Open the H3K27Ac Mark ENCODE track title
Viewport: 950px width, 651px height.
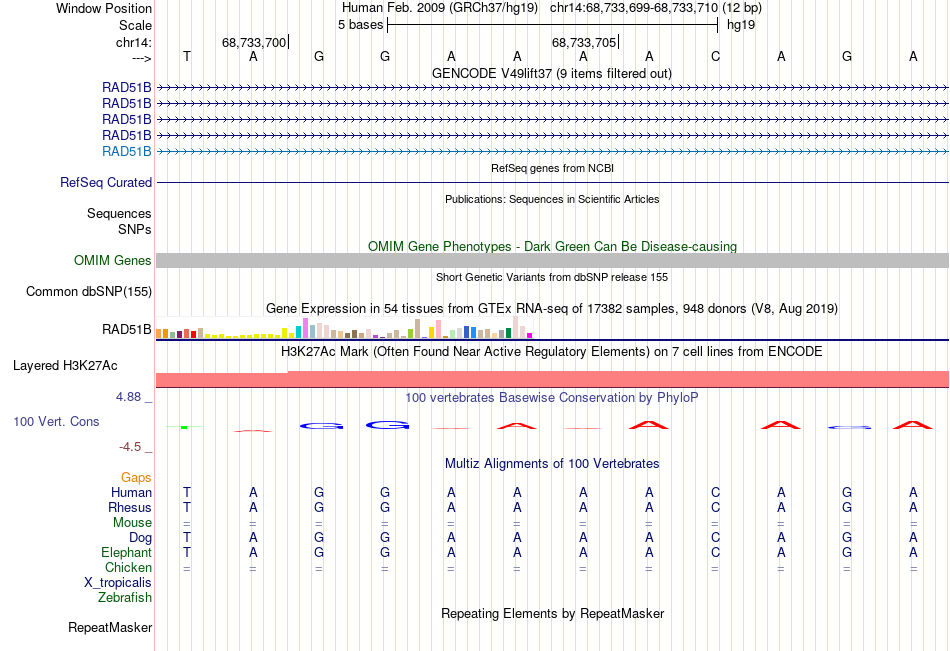tap(552, 352)
